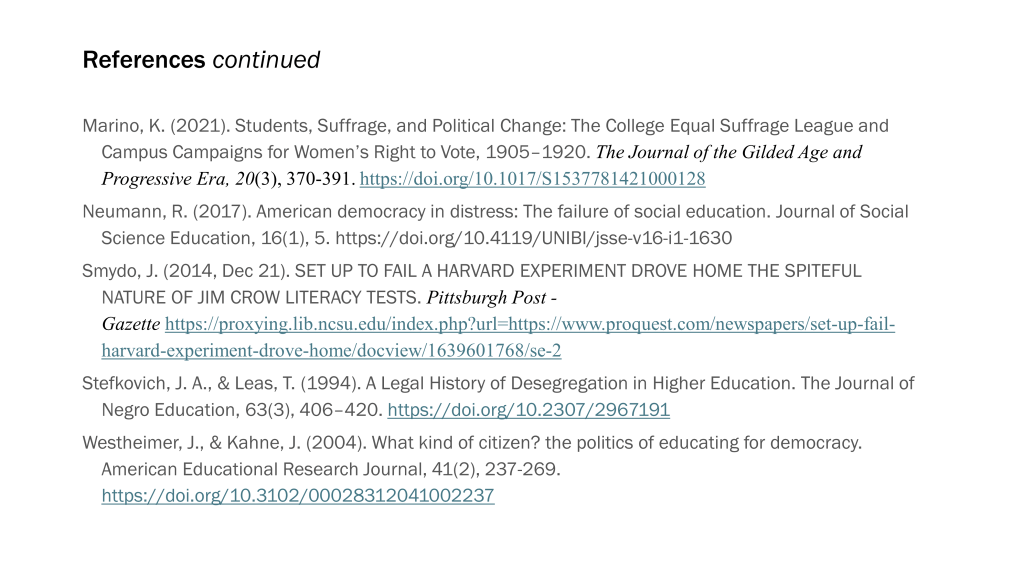This screenshot has height=576, width=1024.
Task: Click the italic 'continued' word in the heading
Action: (x=266, y=60)
